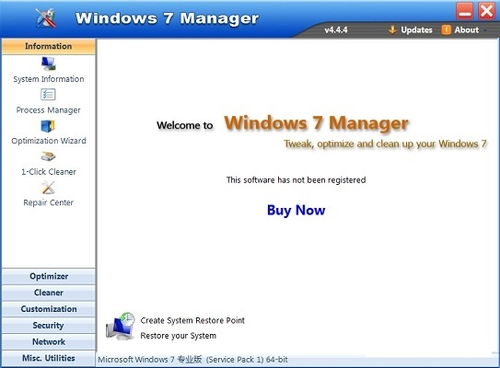The height and width of the screenshot is (368, 500).
Task: Open the Repair Center tools icon
Action: tap(48, 188)
